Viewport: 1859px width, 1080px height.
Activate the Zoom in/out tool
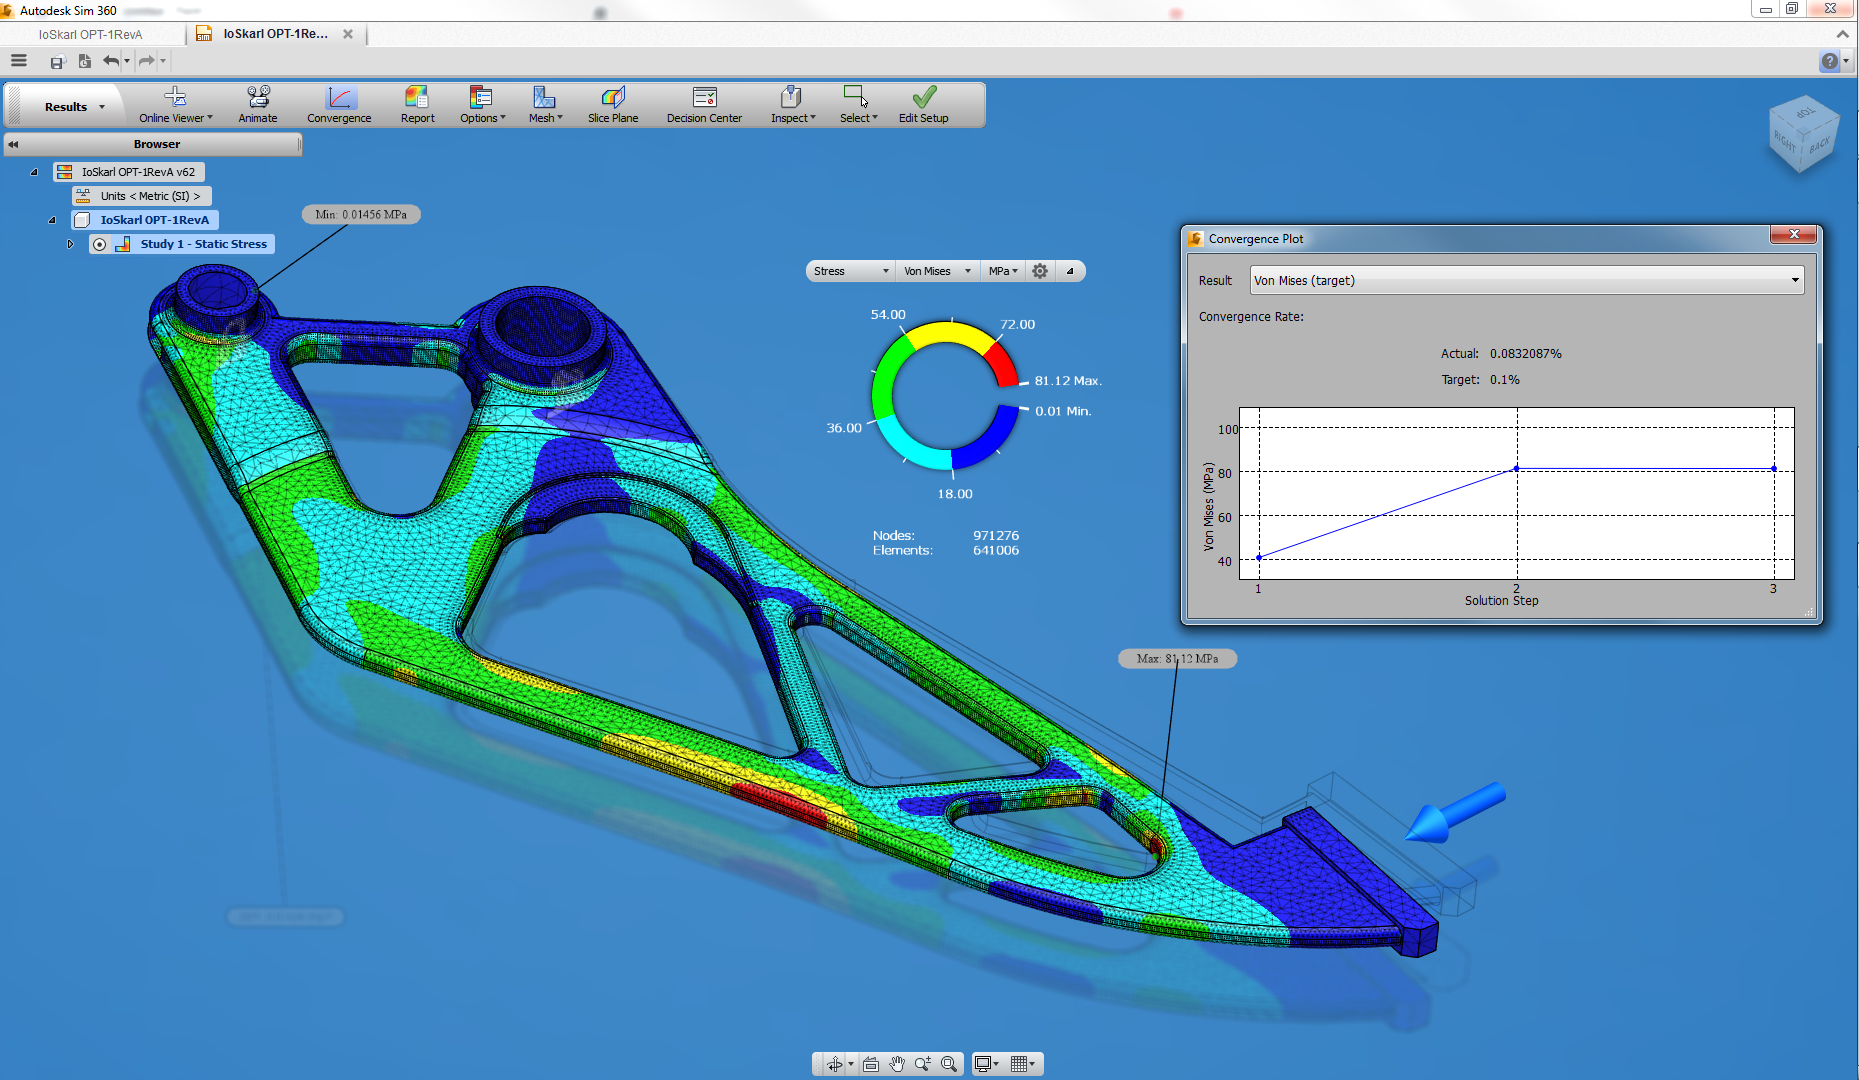(923, 1064)
